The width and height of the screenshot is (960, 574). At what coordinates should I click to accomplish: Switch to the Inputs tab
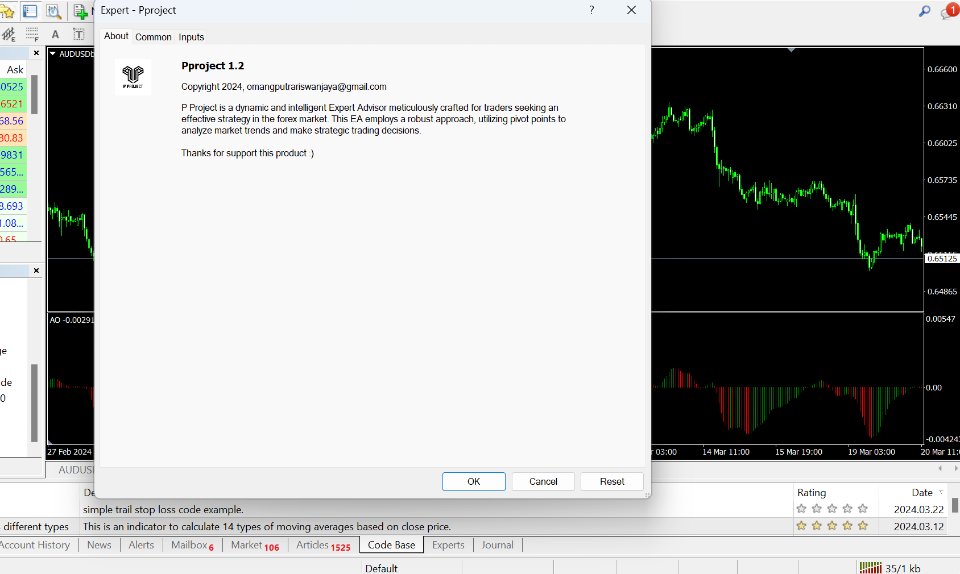(191, 37)
